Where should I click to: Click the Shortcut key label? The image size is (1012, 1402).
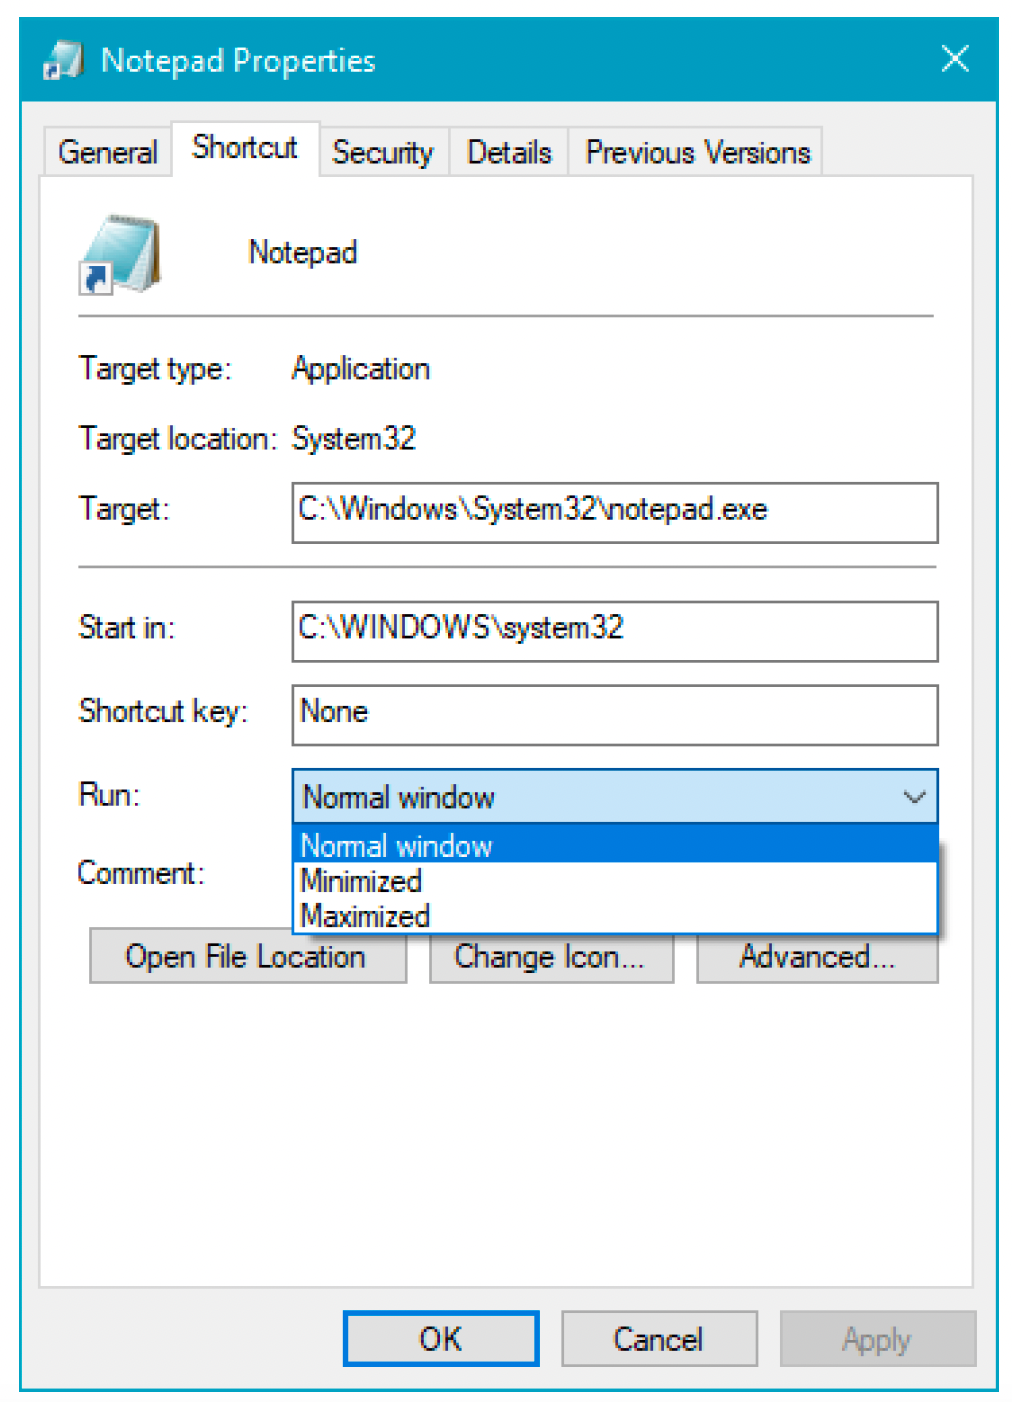(163, 711)
